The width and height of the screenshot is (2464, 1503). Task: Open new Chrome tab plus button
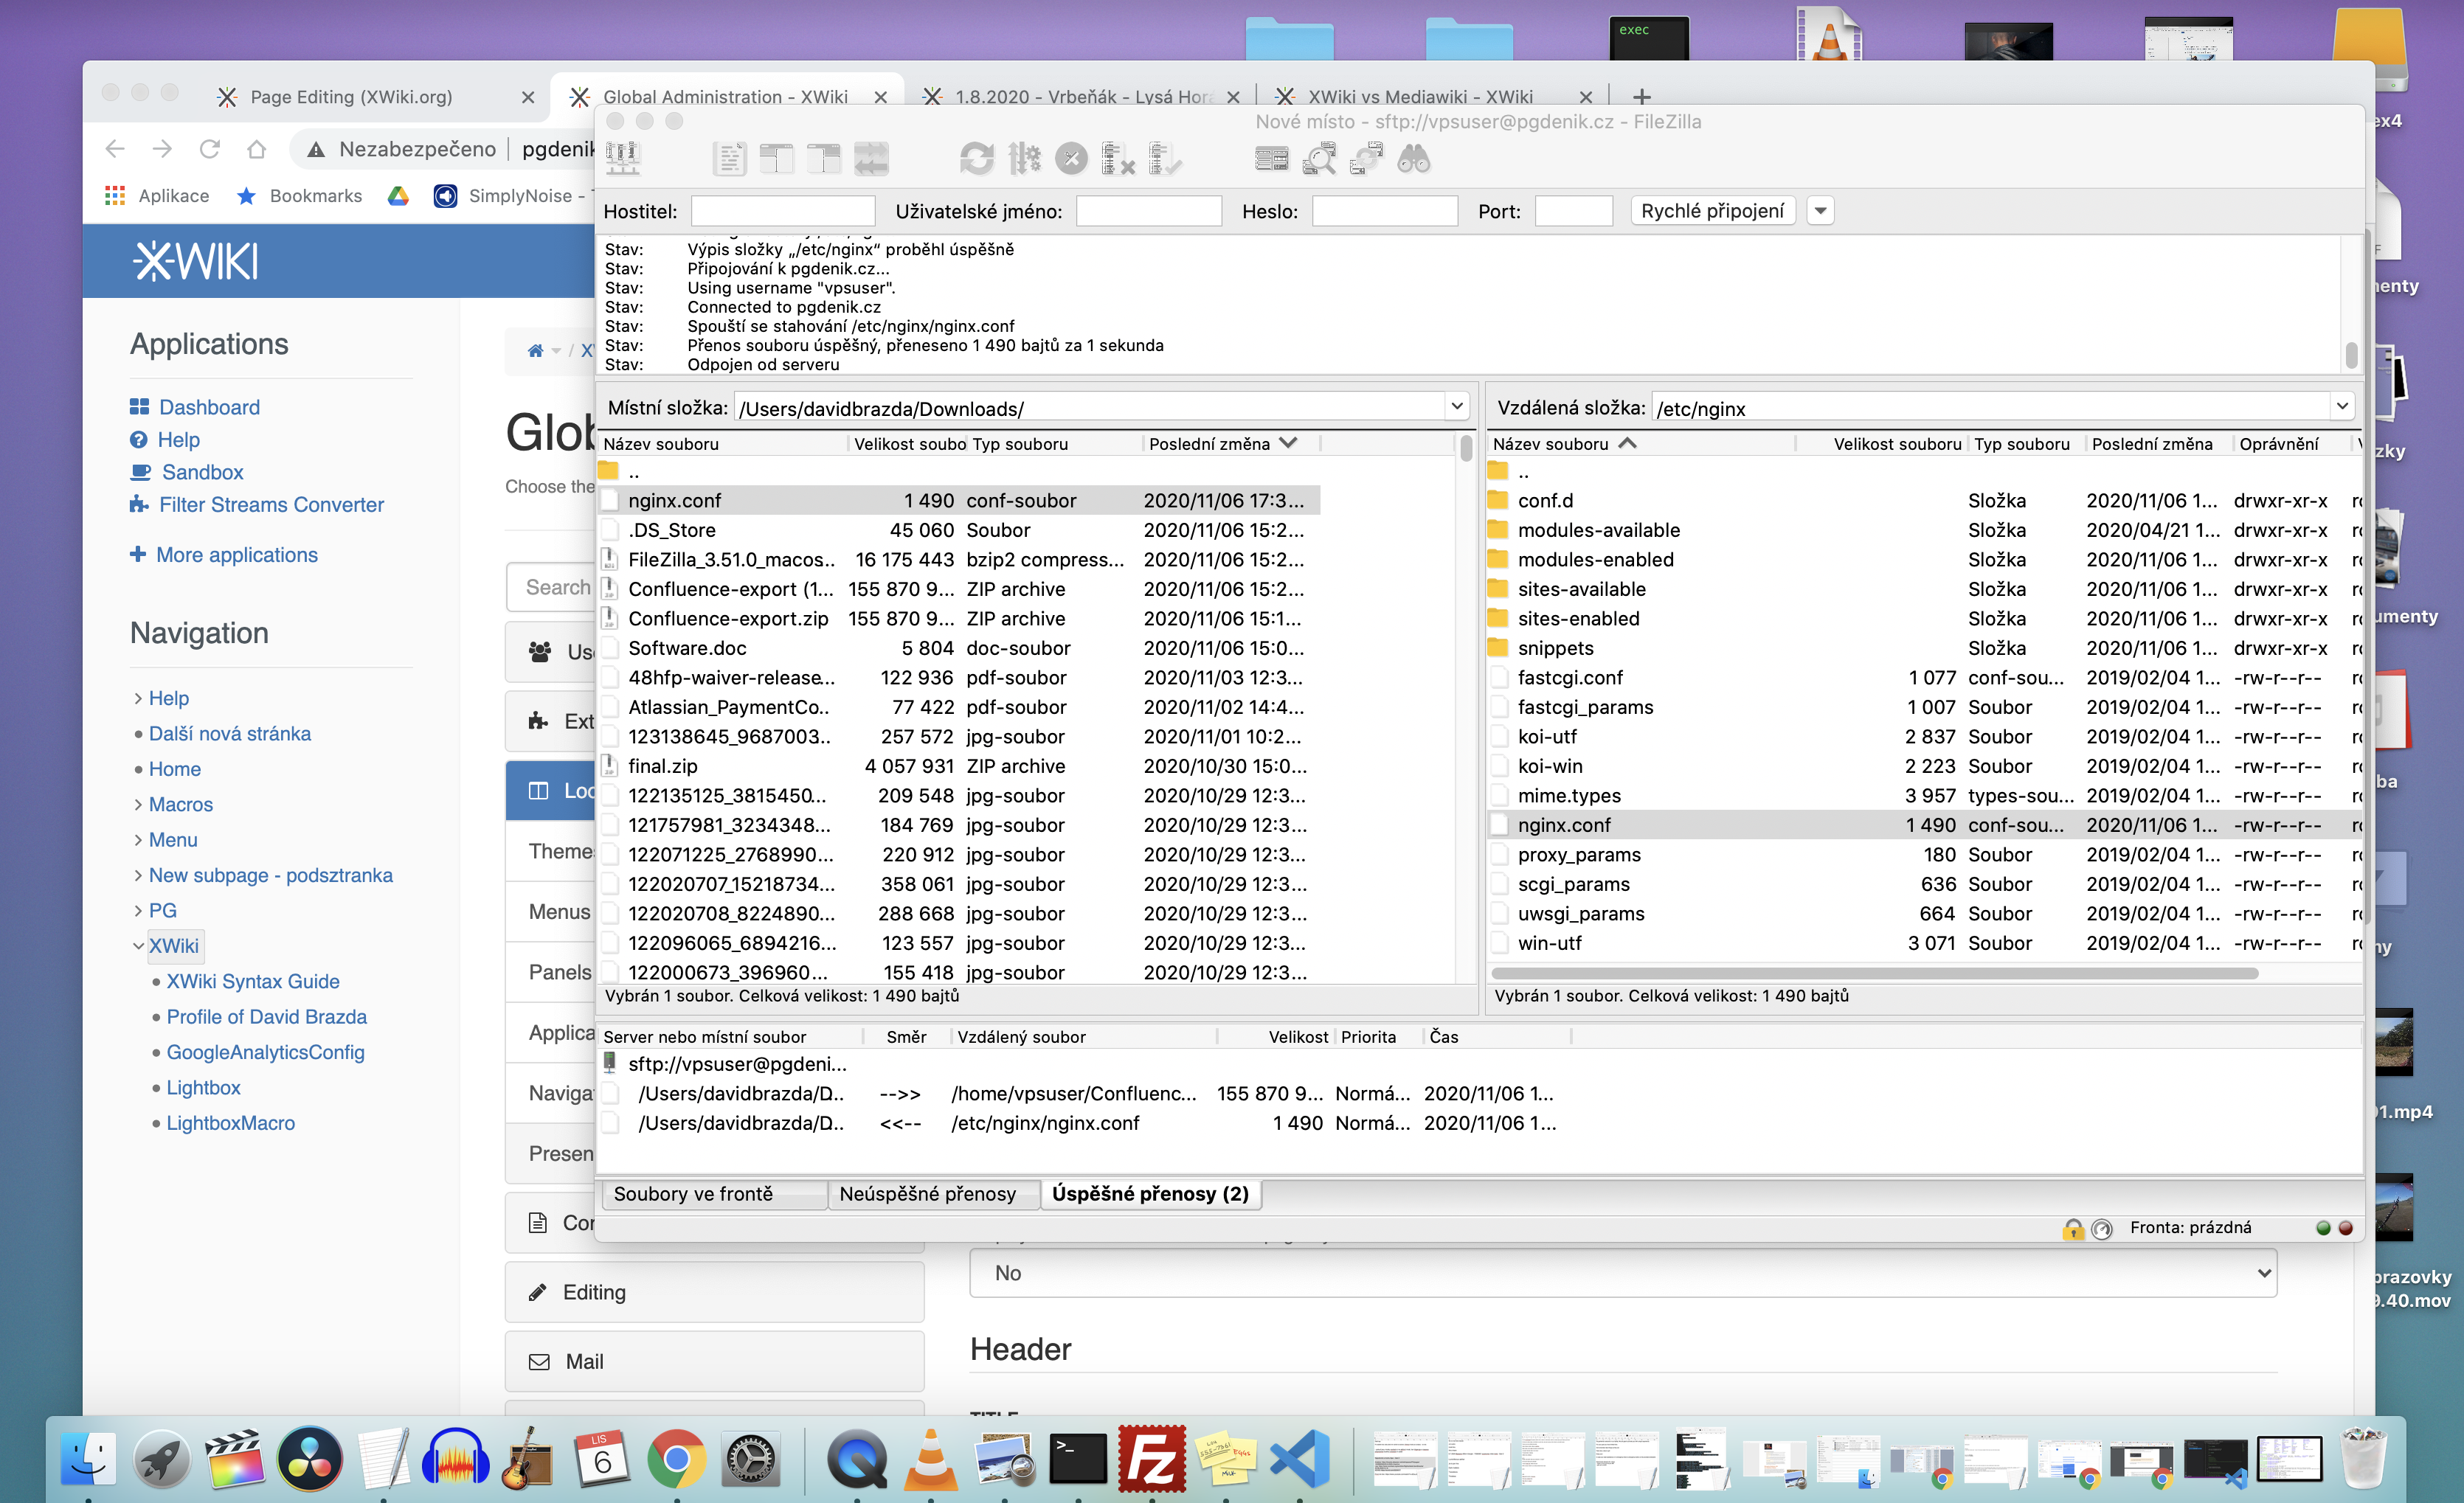pyautogui.click(x=1641, y=97)
